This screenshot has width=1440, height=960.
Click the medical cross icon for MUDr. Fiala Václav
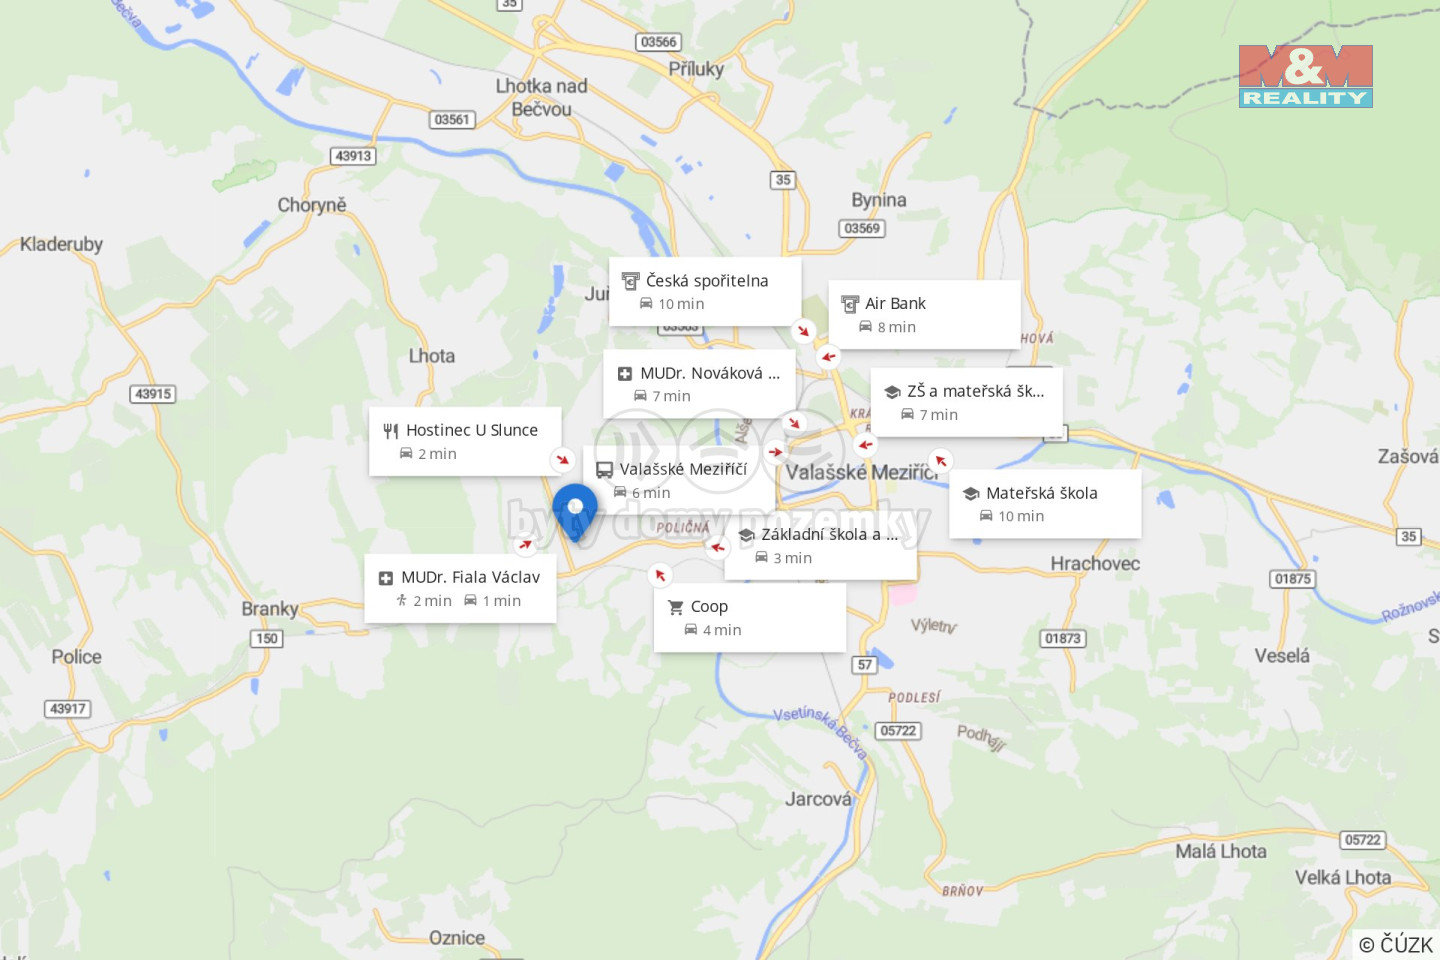tap(386, 578)
